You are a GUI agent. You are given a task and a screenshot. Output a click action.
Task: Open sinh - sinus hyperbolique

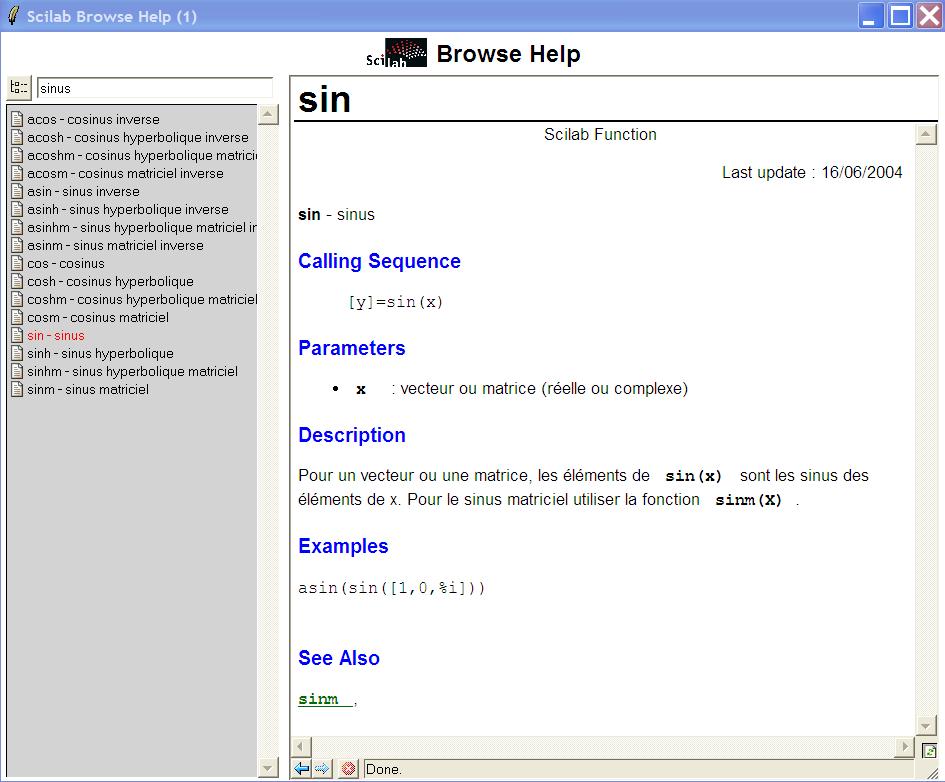(x=100, y=354)
